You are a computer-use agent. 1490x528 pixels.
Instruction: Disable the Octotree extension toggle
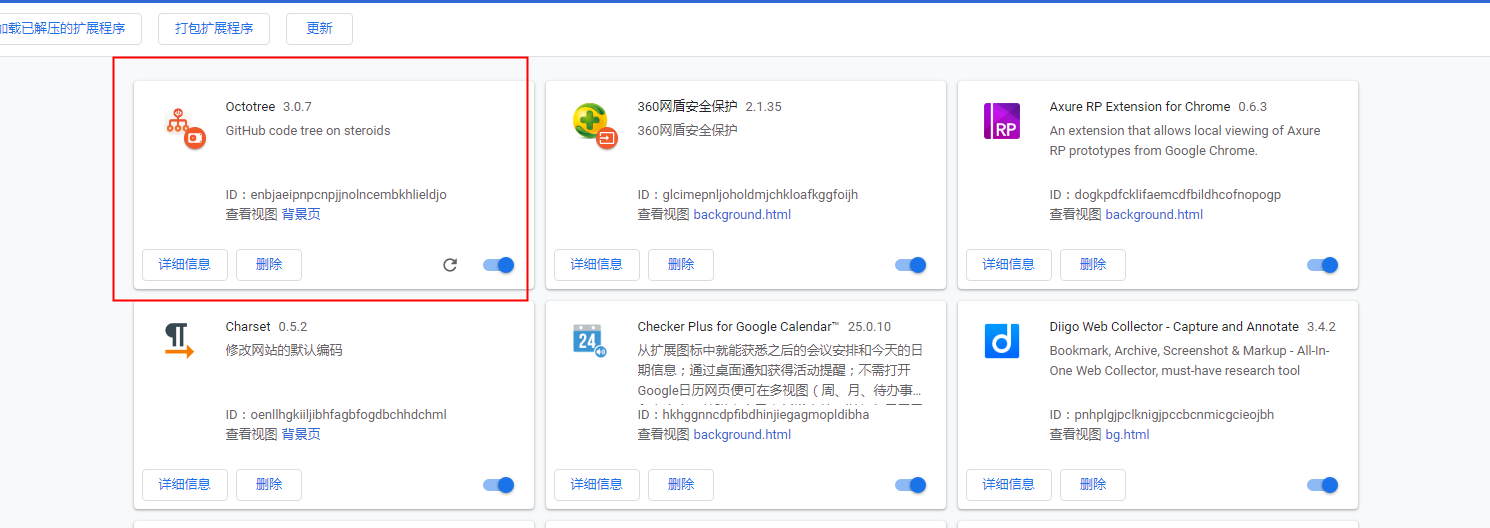[x=498, y=265]
